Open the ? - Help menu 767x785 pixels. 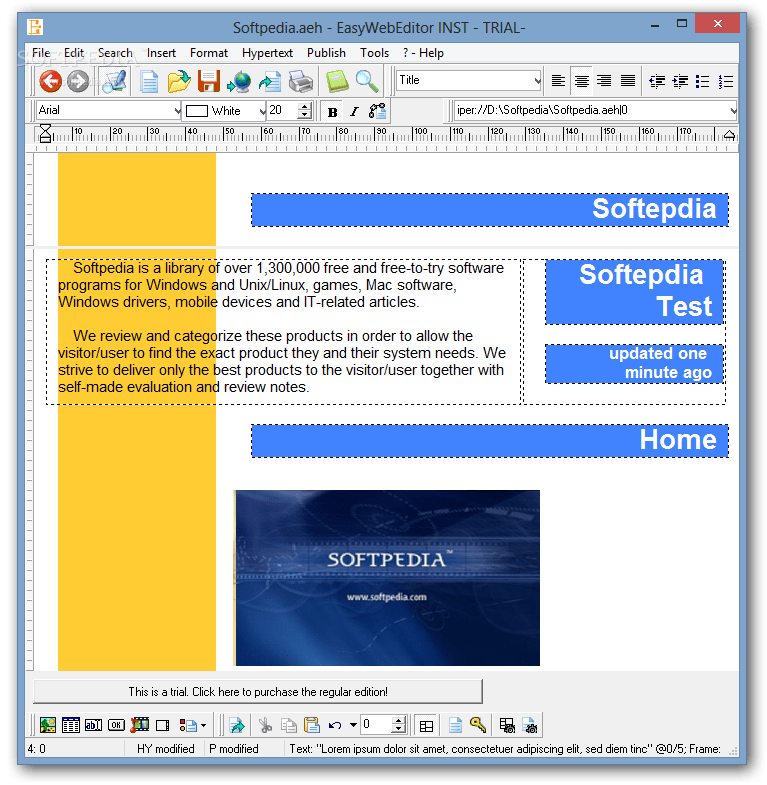pos(423,53)
